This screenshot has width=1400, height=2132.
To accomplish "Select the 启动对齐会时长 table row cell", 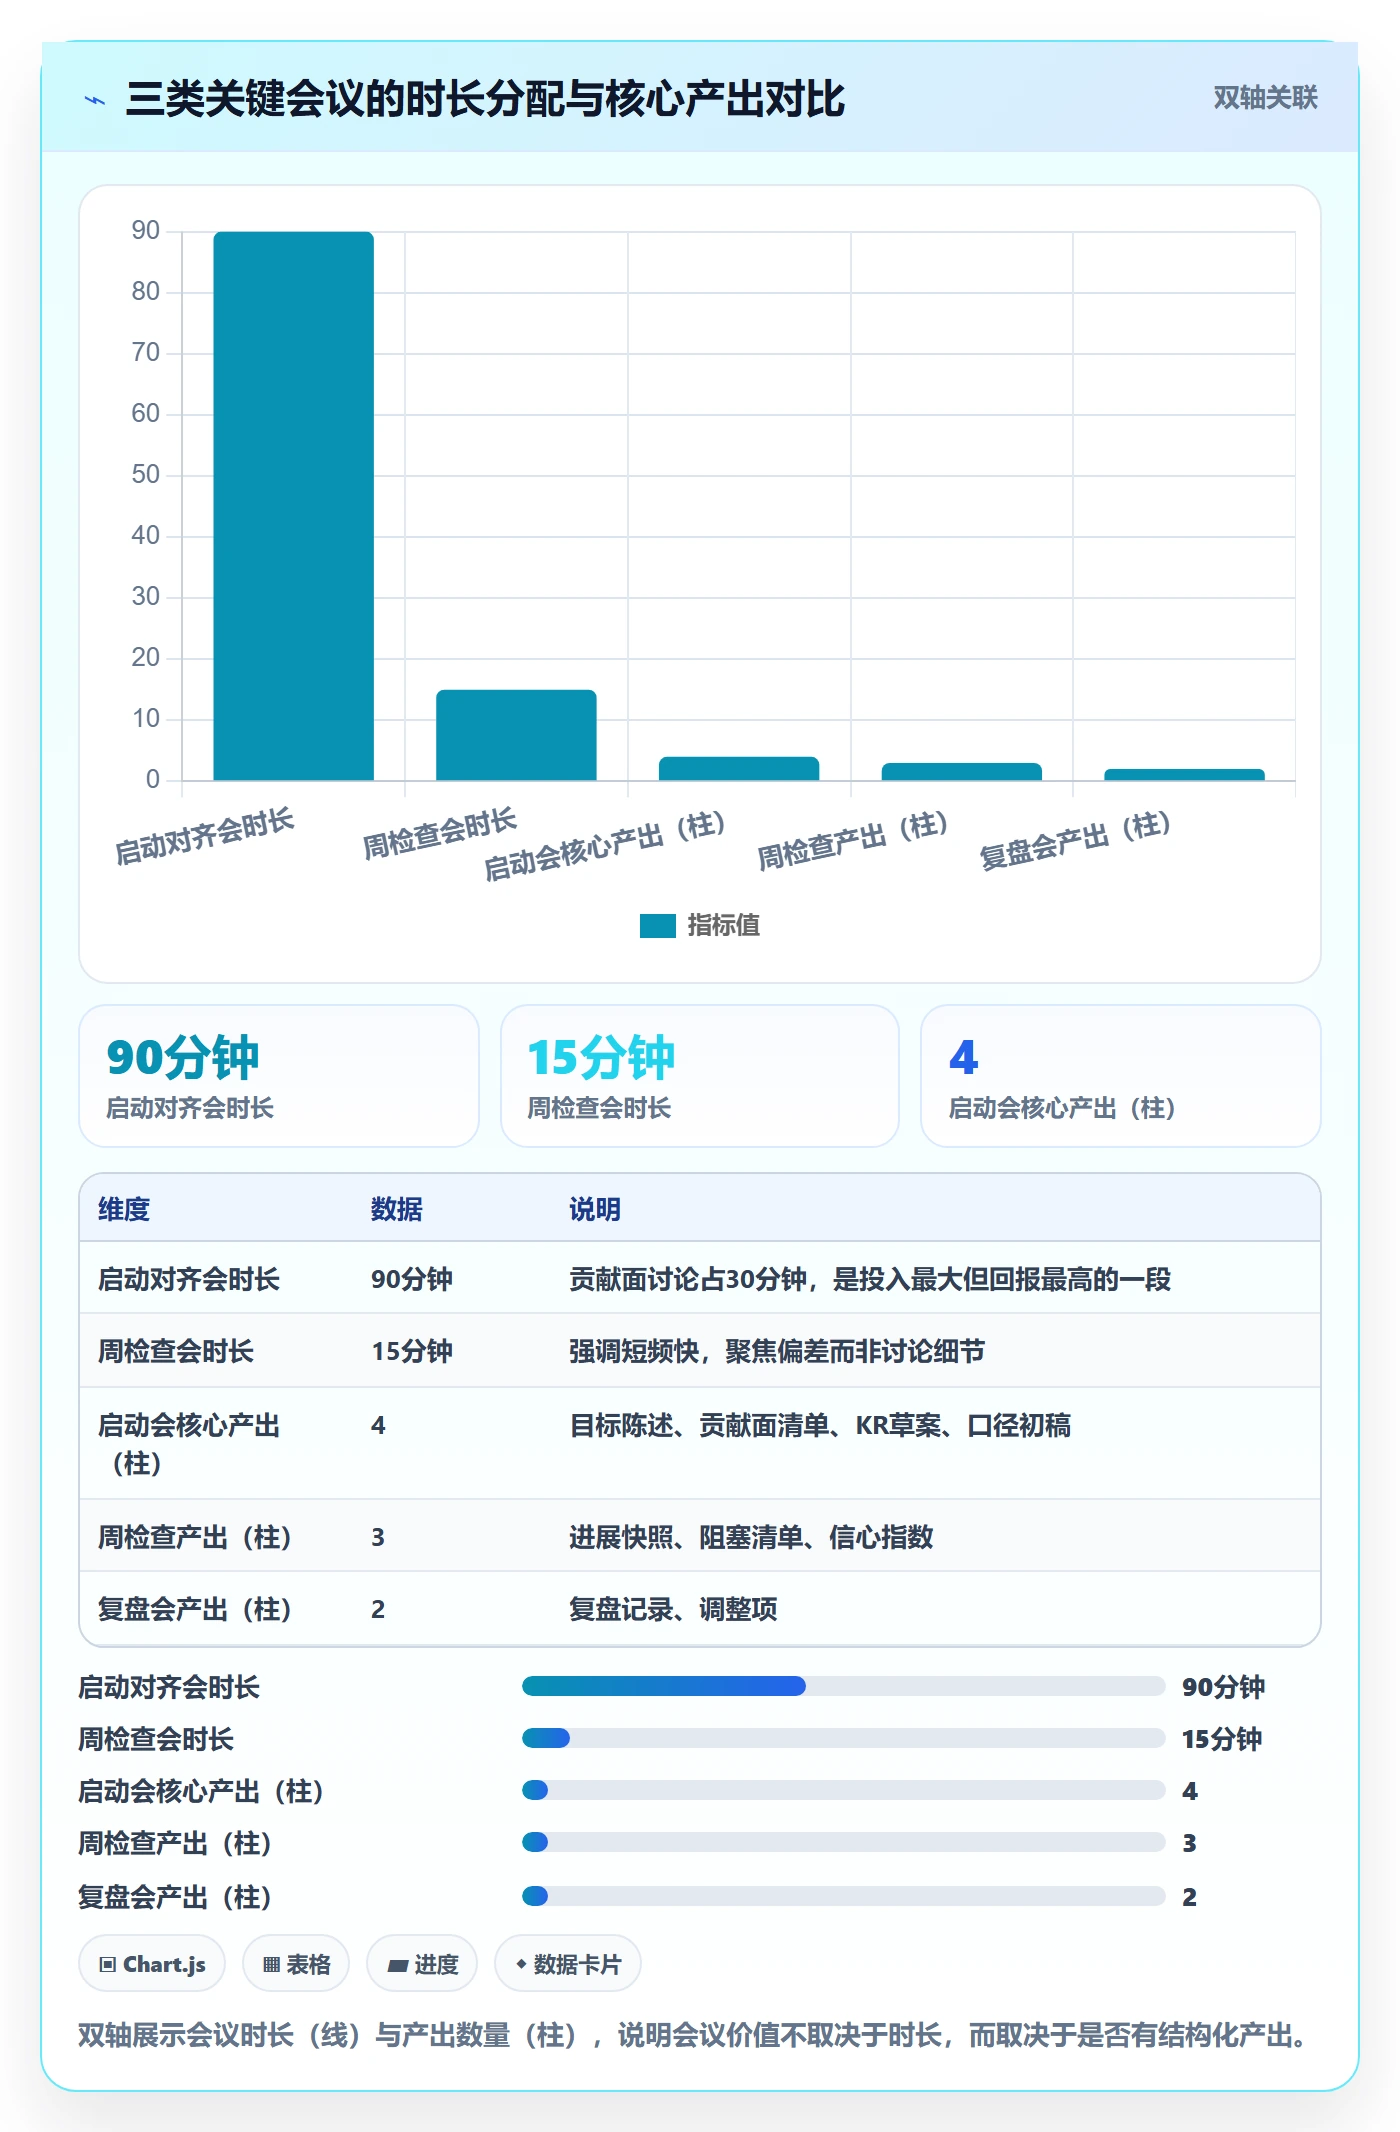I will (189, 1279).
